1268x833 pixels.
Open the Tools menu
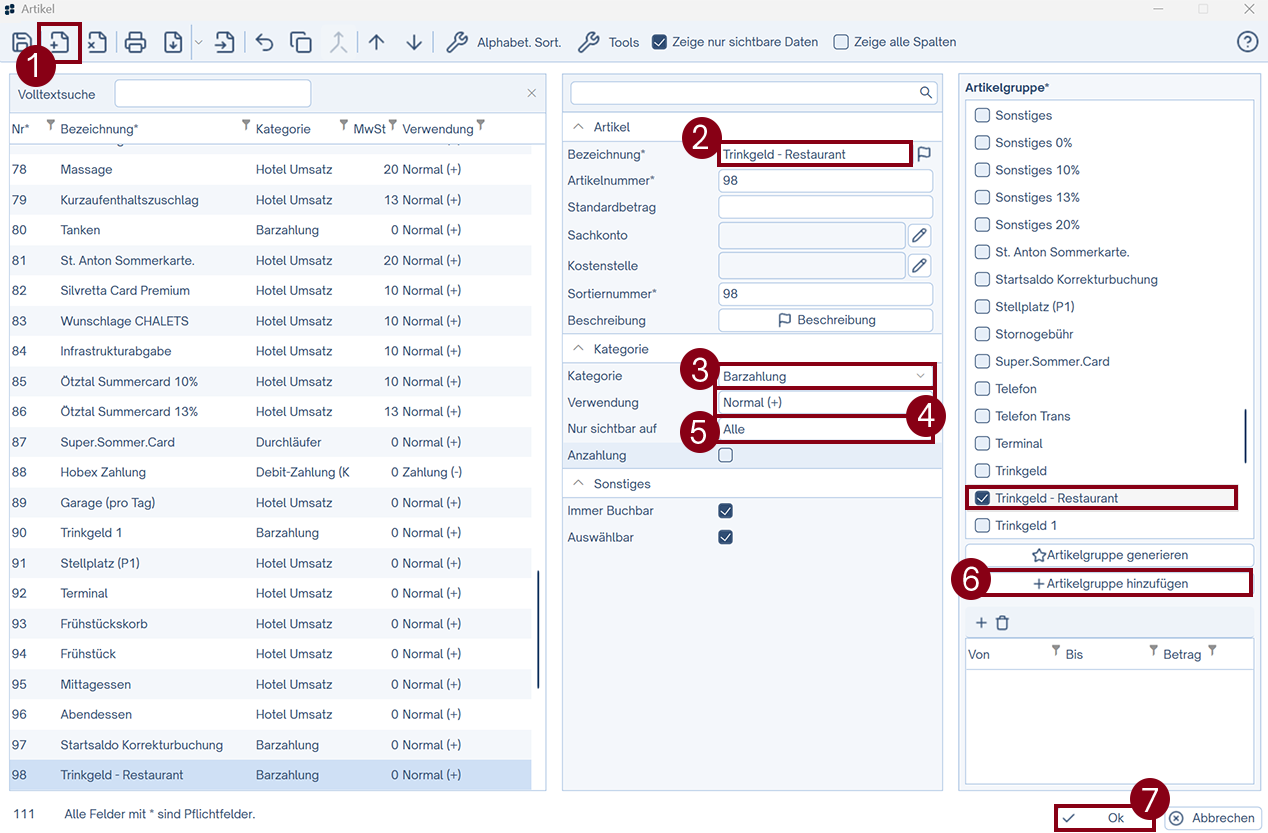609,42
